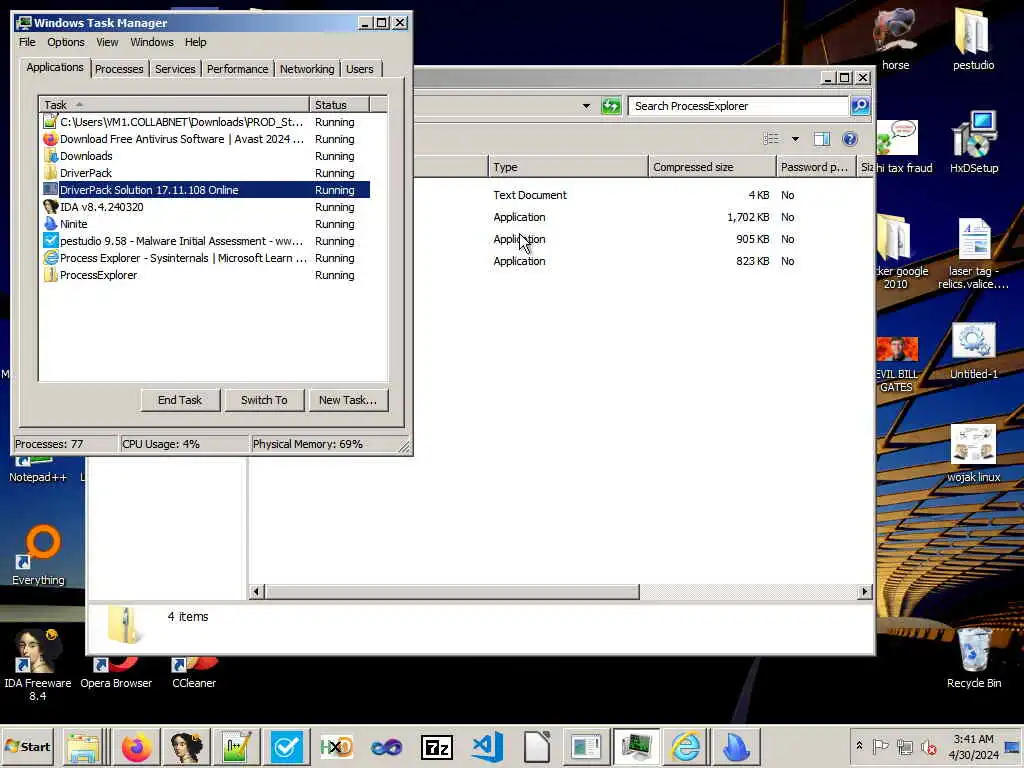This screenshot has width=1024, height=768.
Task: Click the horizontal scrollbar left arrow
Action: pos(256,592)
